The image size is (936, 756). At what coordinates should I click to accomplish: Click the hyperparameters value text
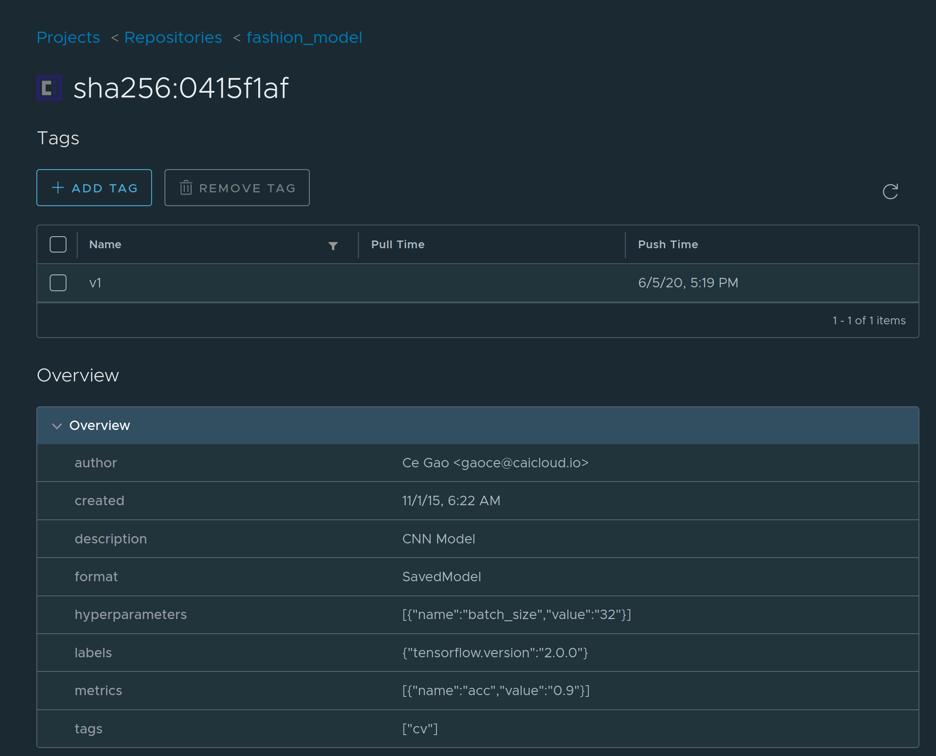click(516, 615)
